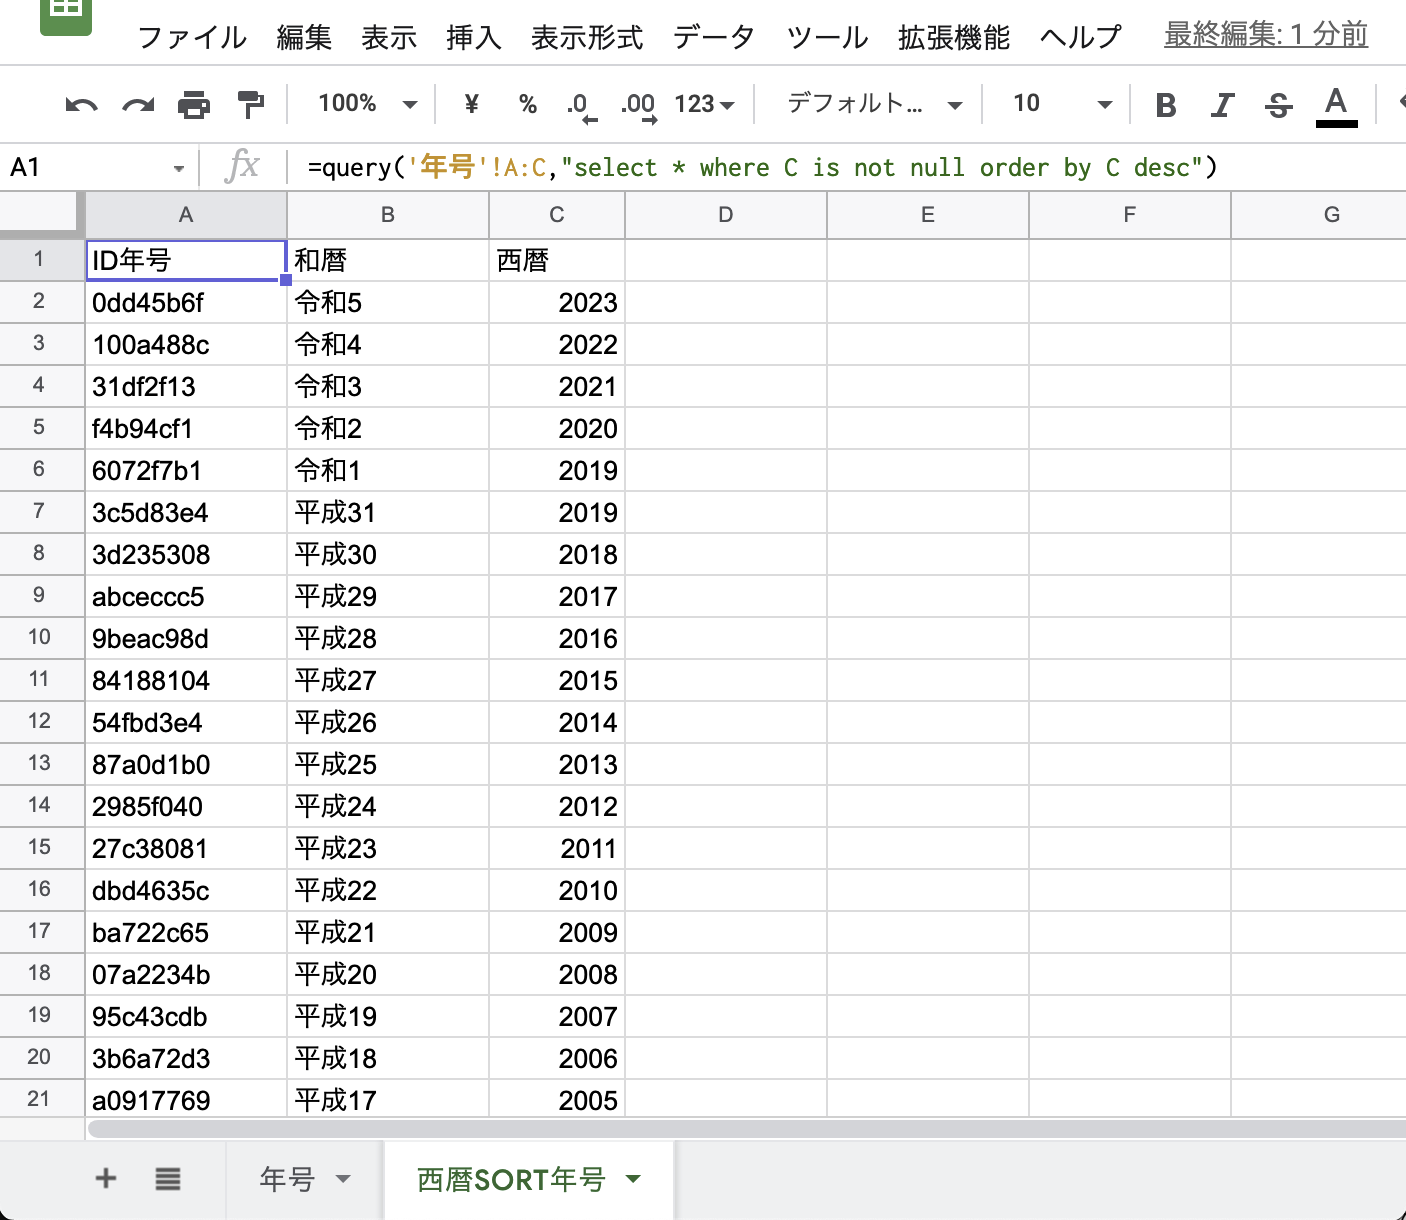Select the paint format roller icon

click(250, 104)
